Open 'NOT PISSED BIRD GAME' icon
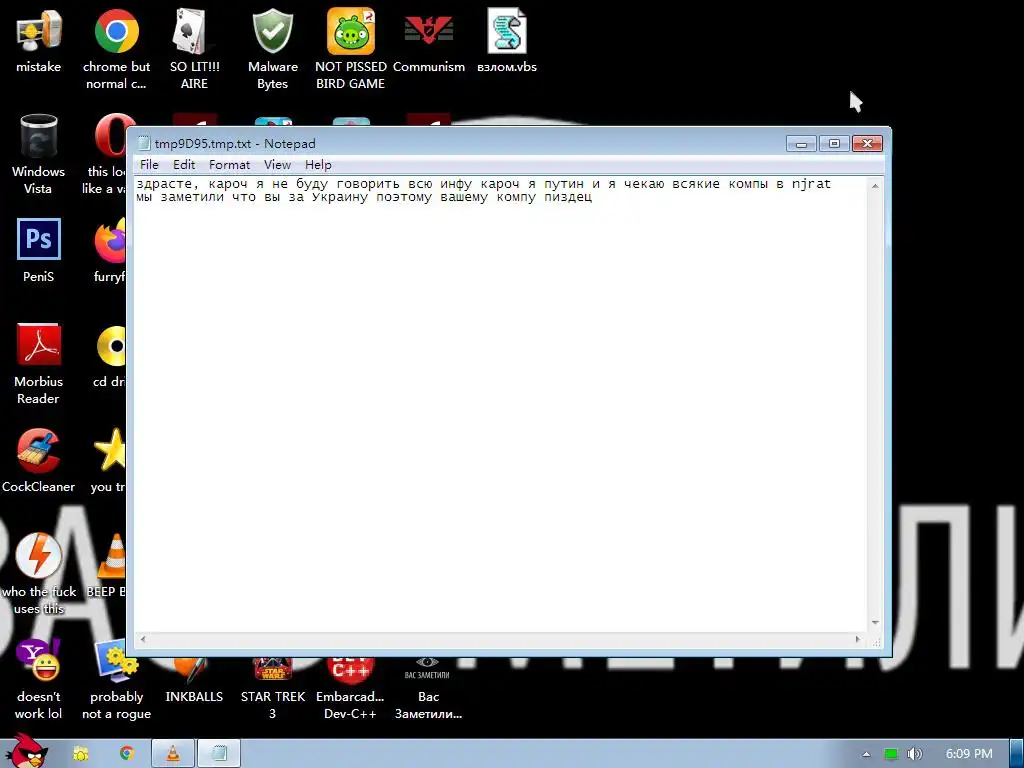 coord(351,50)
